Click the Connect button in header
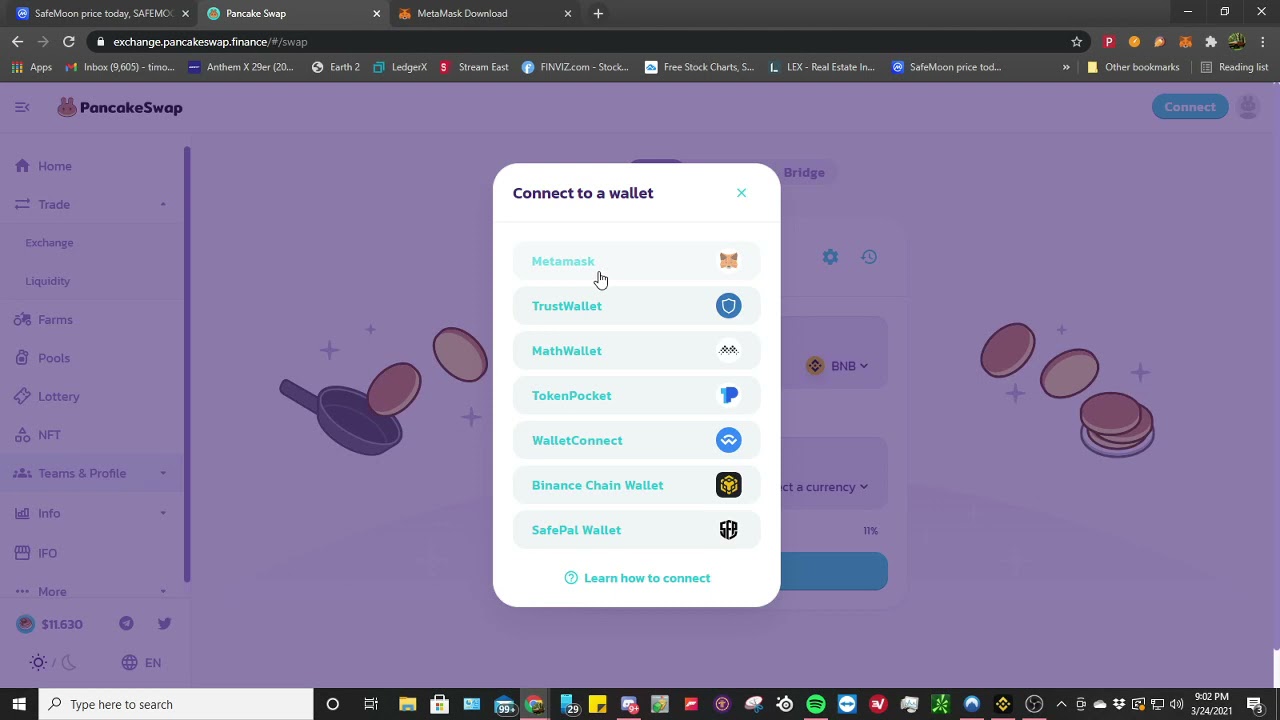1280x720 pixels. [1190, 107]
